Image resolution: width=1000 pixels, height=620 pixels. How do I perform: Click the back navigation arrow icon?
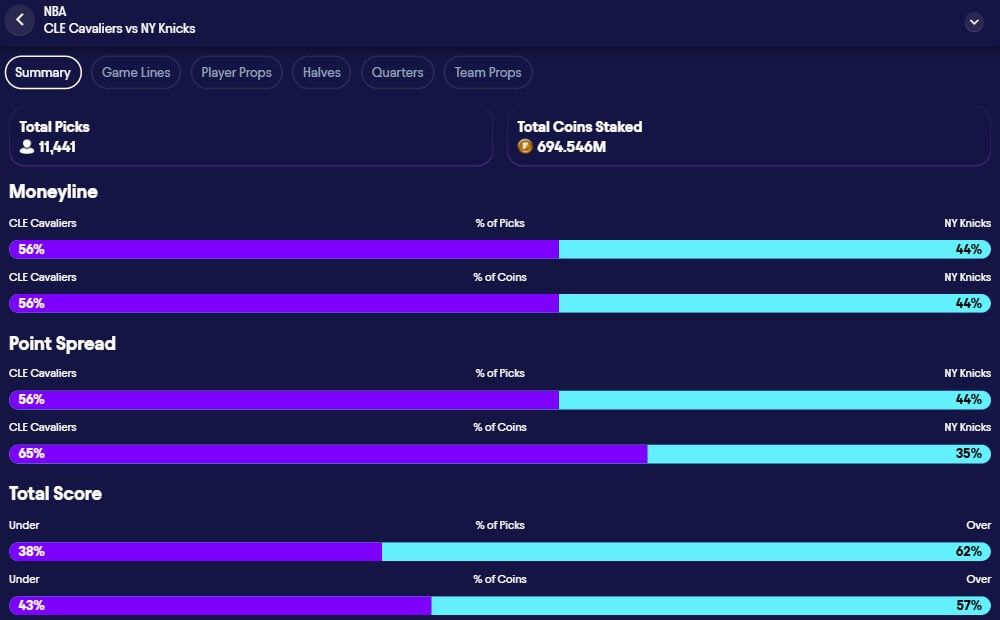[x=20, y=21]
